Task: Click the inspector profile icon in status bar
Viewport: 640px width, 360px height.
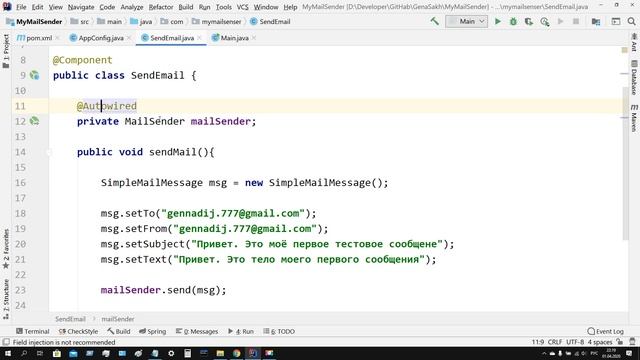Action: (632, 342)
